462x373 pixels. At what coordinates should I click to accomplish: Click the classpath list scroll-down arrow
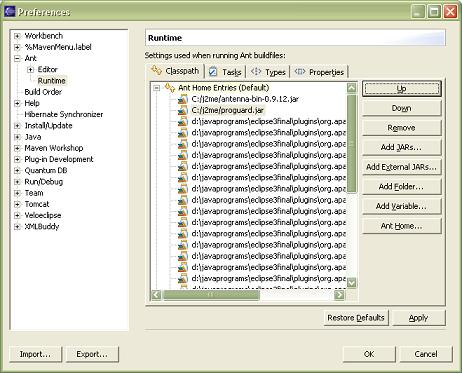pos(352,283)
